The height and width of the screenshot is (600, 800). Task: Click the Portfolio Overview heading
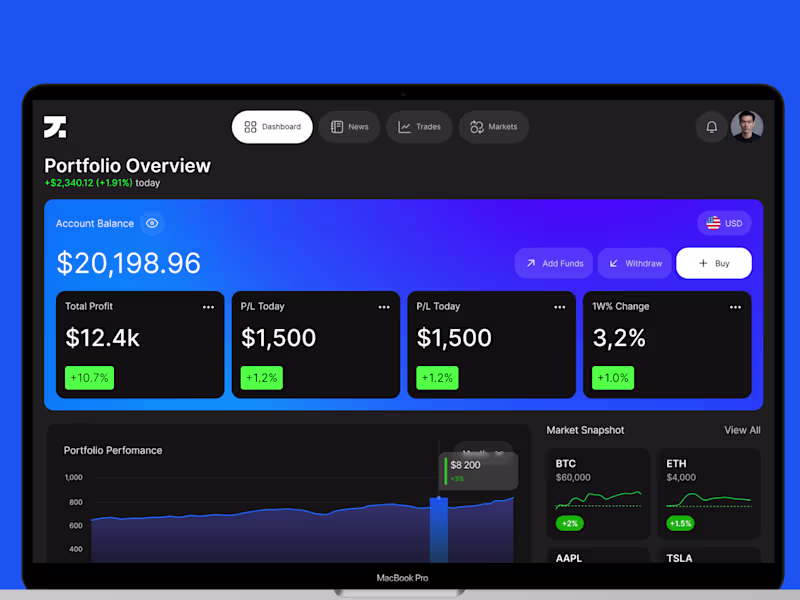128,166
